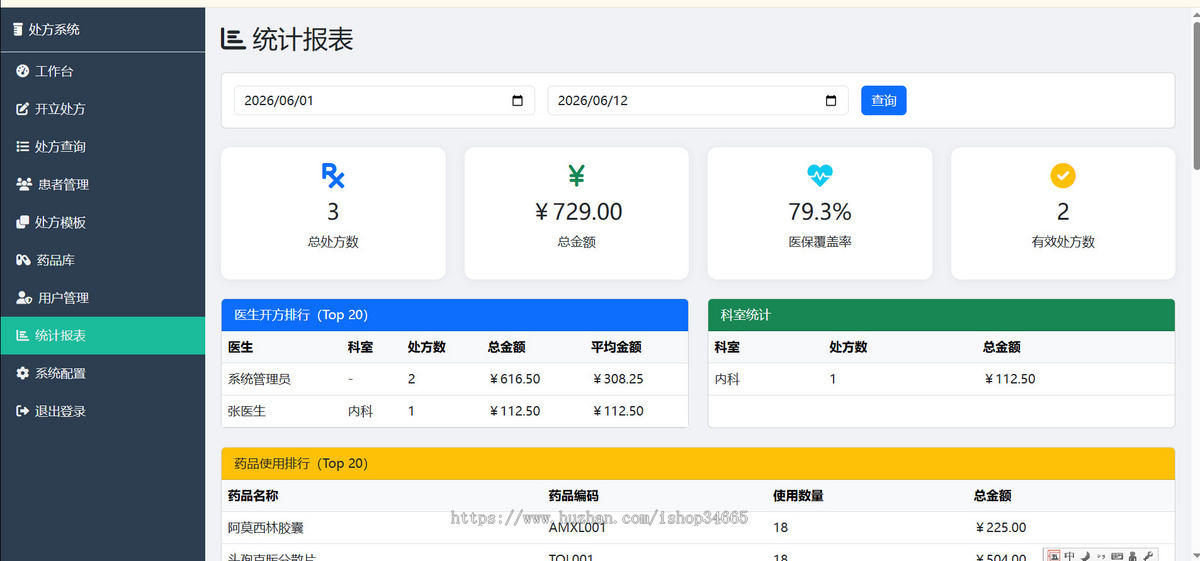The height and width of the screenshot is (561, 1200).
Task: Click the 药品使用排行 (Top 20) header
Action: click(698, 464)
